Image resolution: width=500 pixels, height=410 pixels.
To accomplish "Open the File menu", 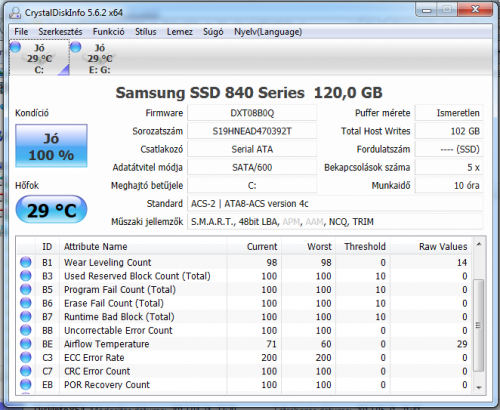I will [x=21, y=32].
